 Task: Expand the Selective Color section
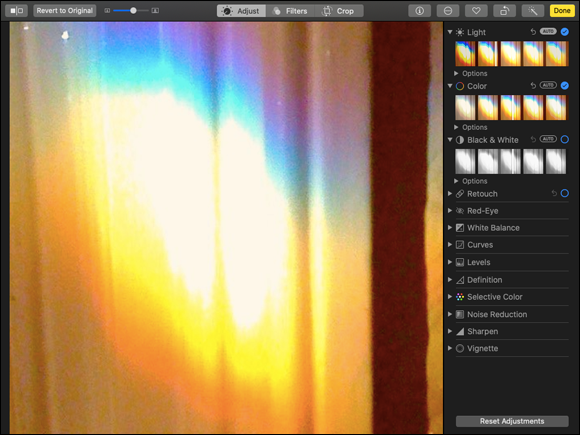coord(450,297)
